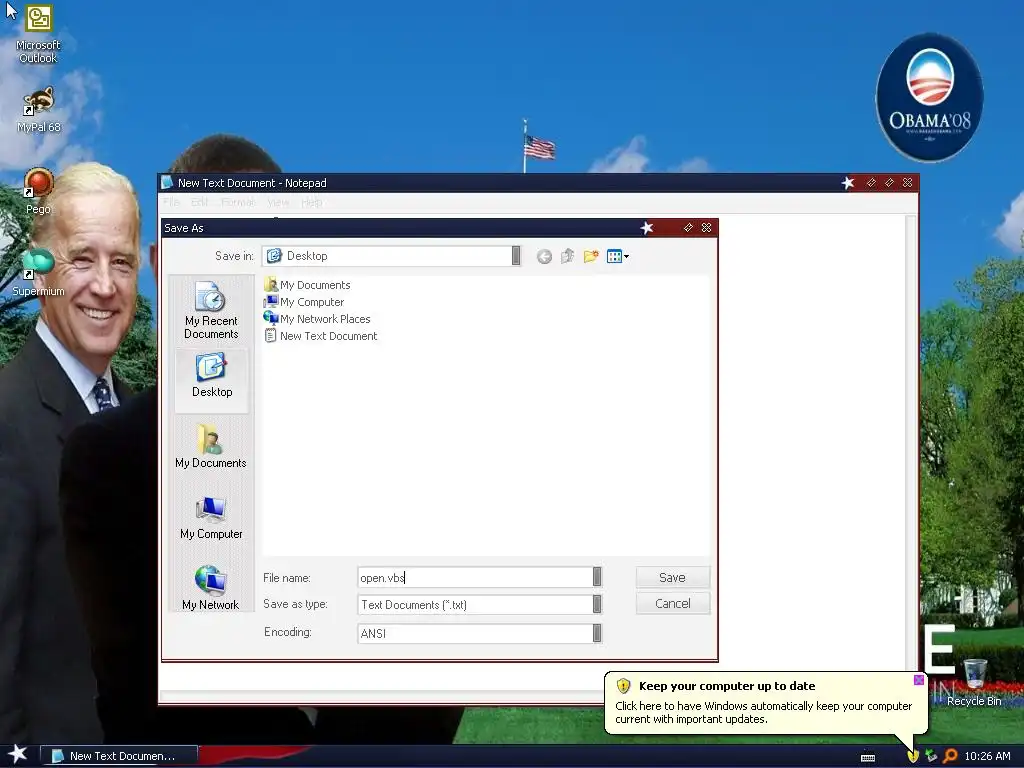Select My Network in places bar
The height and width of the screenshot is (768, 1024).
pos(211,588)
